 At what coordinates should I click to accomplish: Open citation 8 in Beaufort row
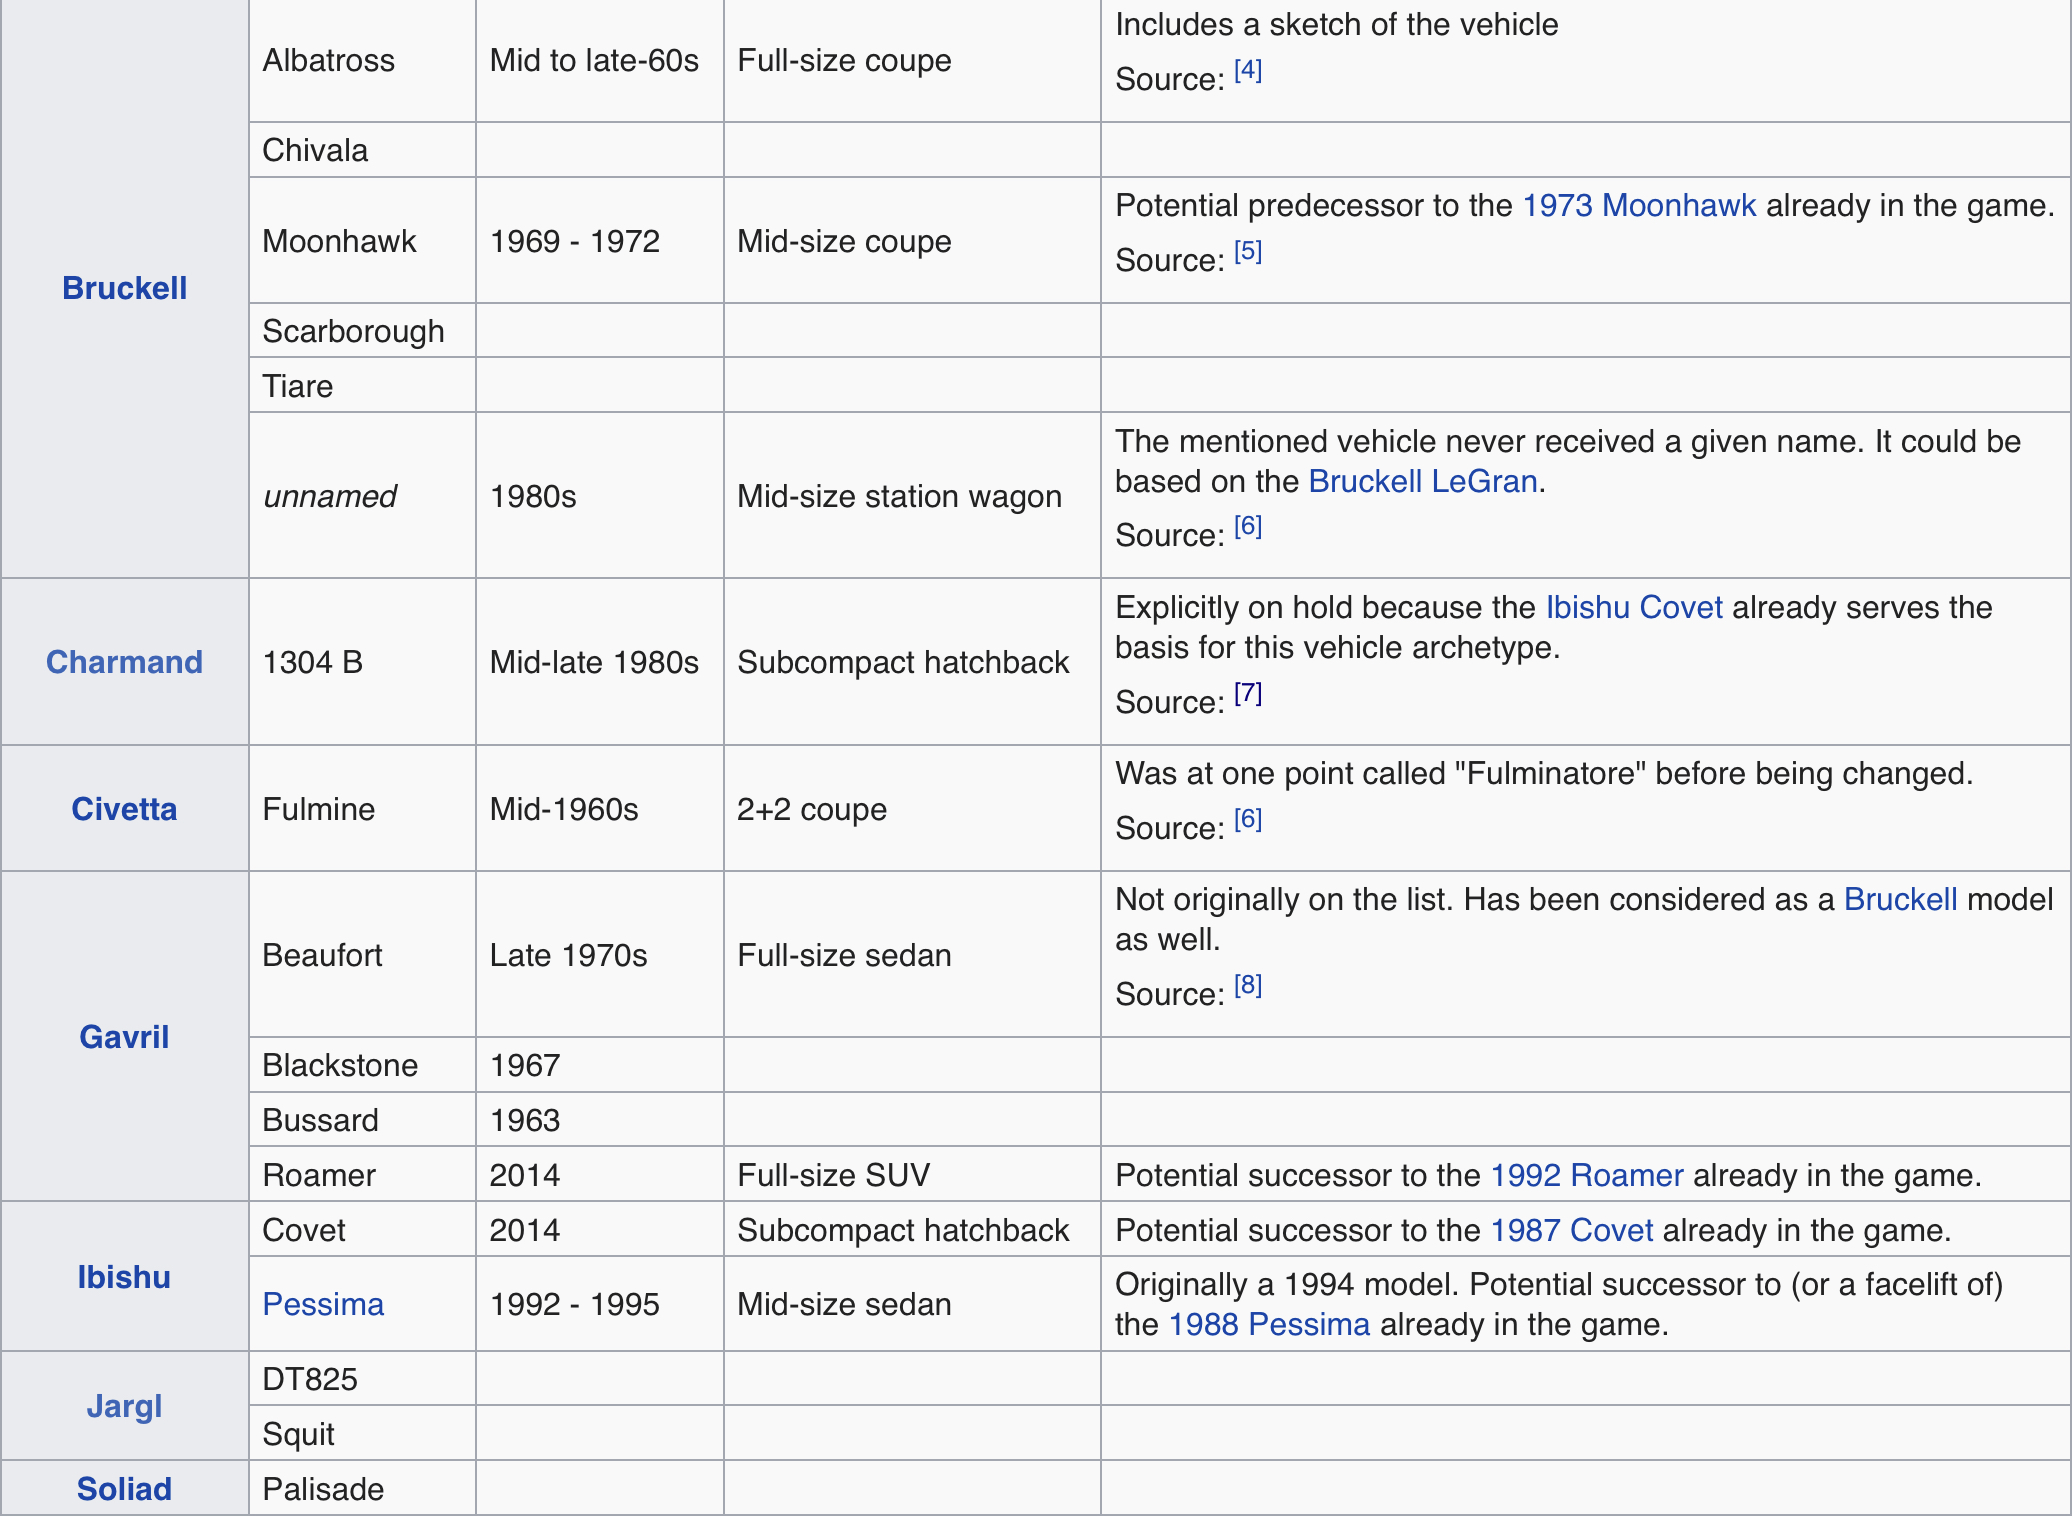1247,986
